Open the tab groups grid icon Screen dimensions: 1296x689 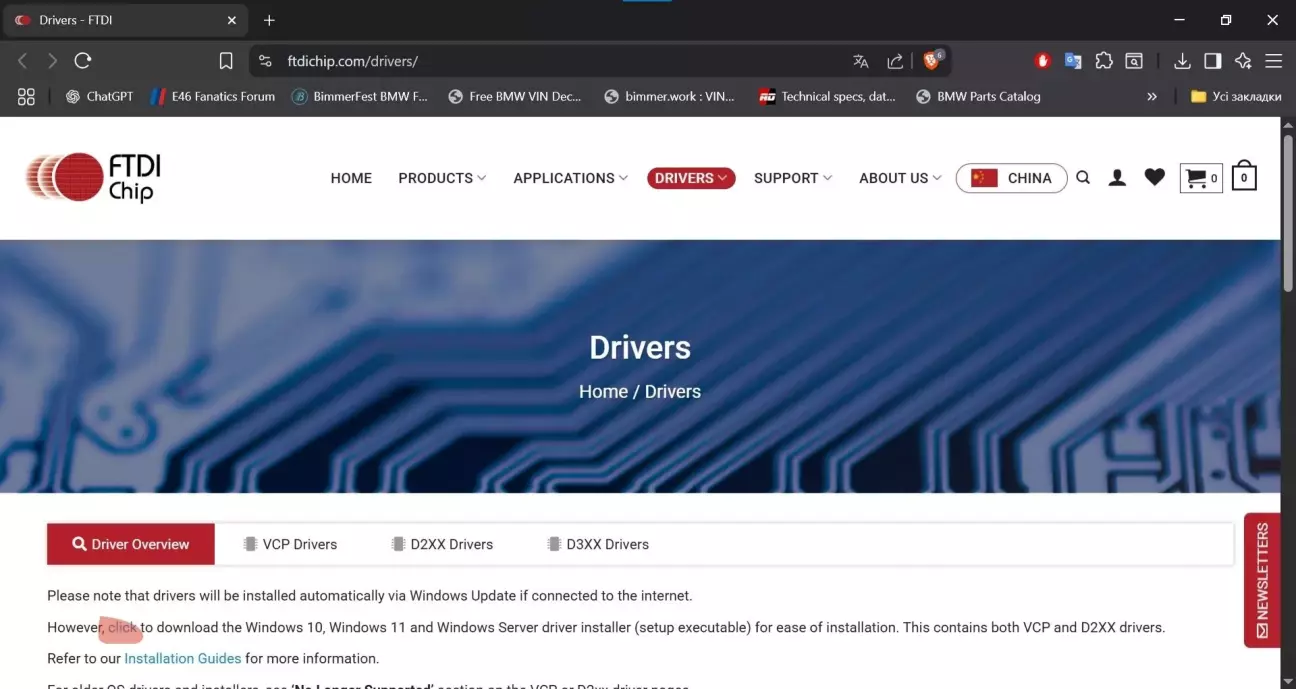point(26,97)
